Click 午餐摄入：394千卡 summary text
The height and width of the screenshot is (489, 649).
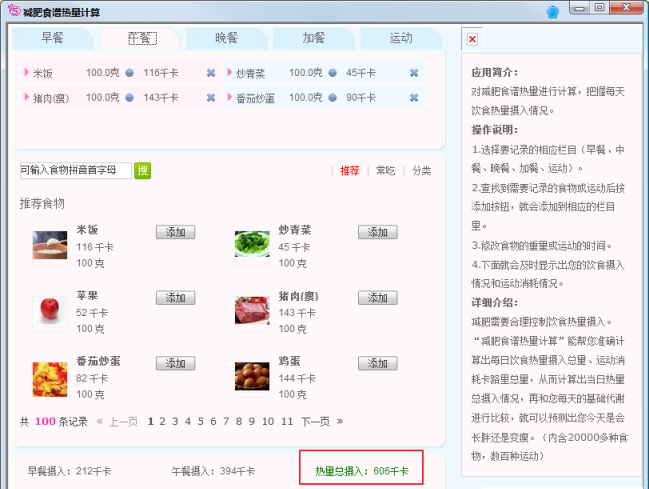click(x=213, y=471)
